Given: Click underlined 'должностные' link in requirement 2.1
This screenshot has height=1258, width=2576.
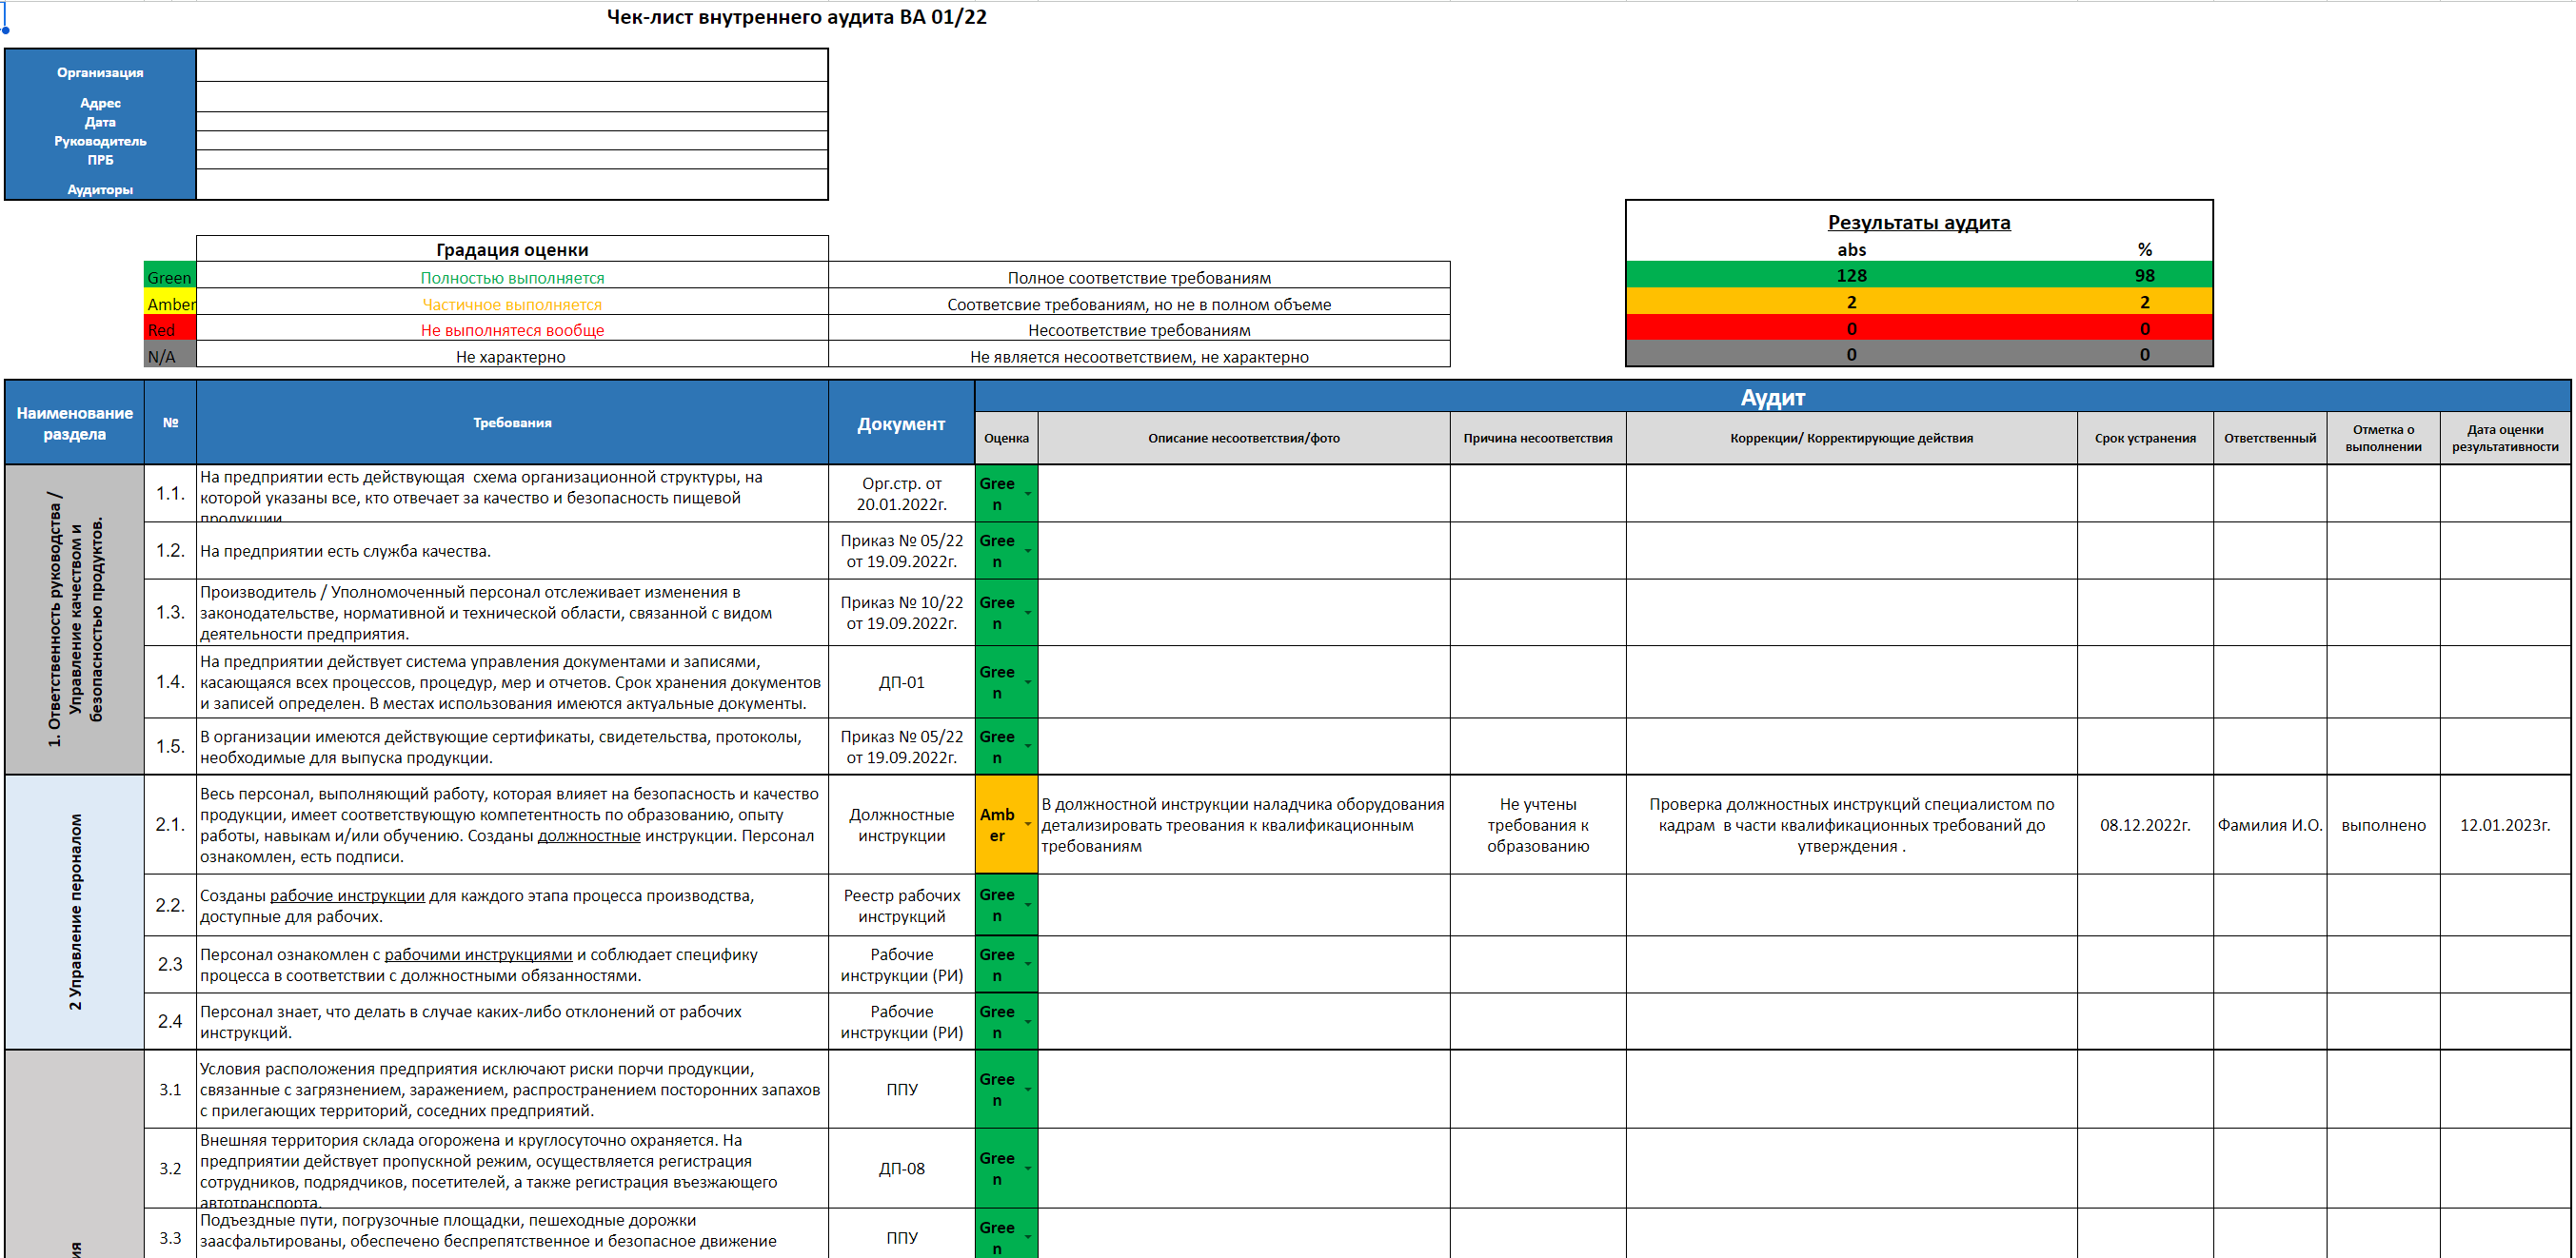Looking at the screenshot, I should (x=588, y=836).
